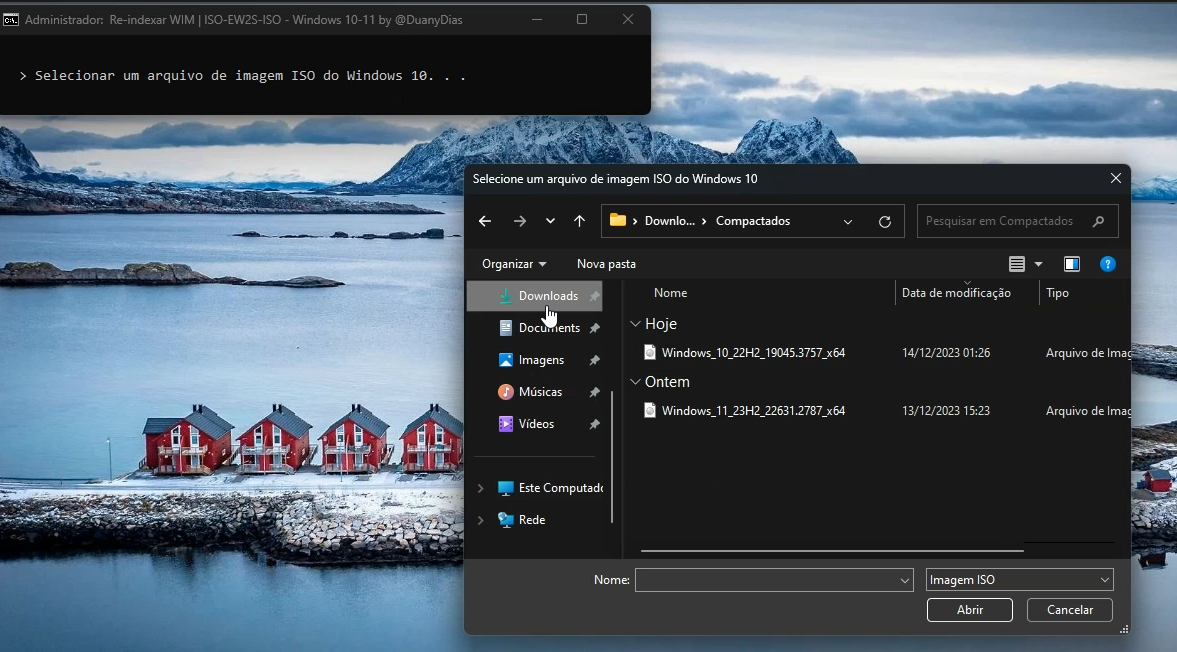Screen dimensions: 1177x652
Task: Click the Cancelar button
Action: [1069, 609]
